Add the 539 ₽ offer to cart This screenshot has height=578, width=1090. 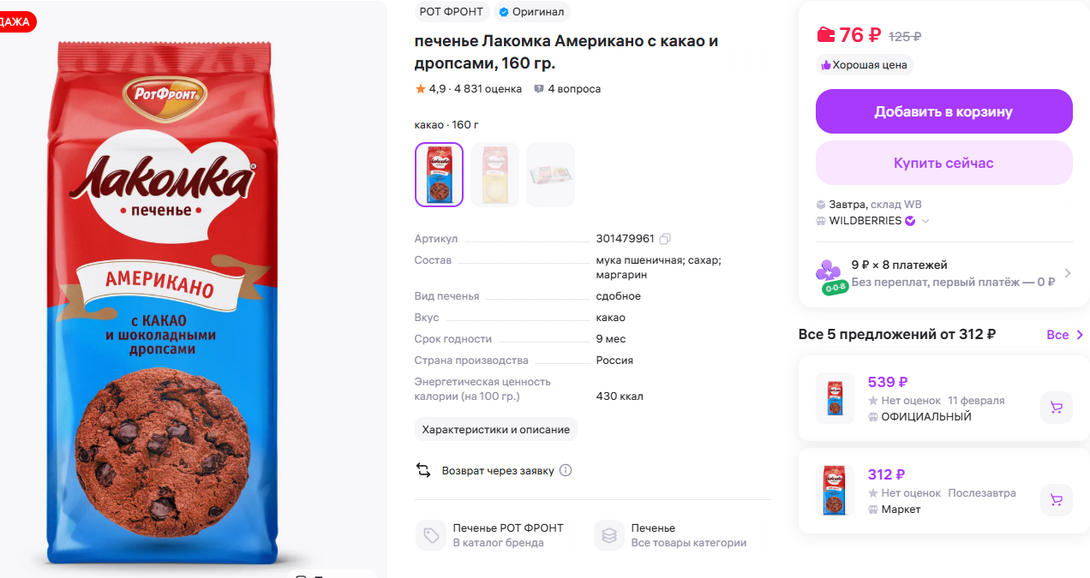[x=1055, y=407]
